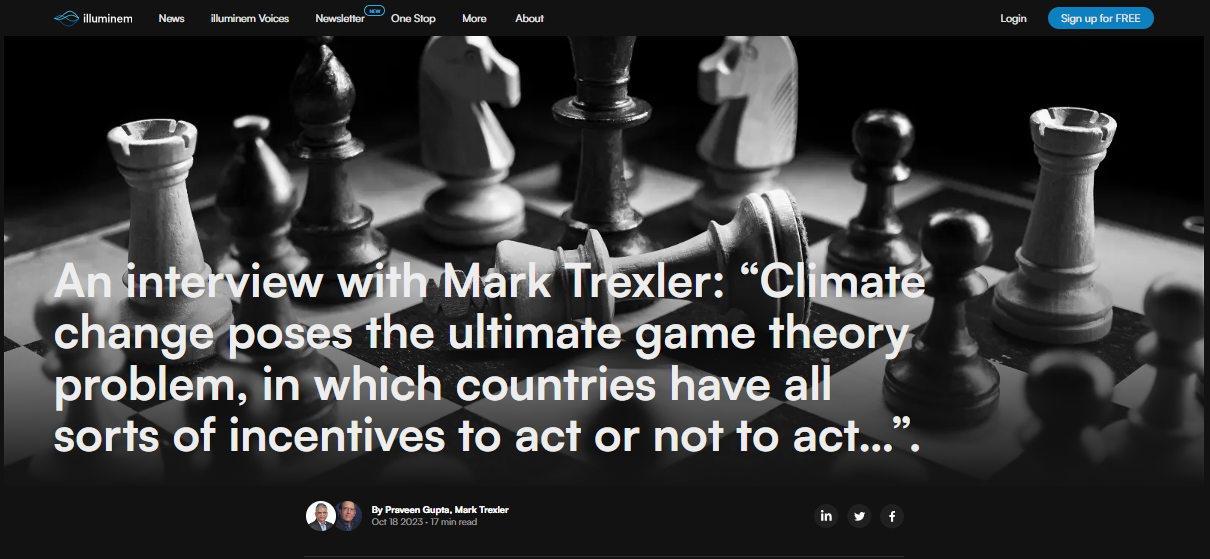This screenshot has height=559, width=1210.
Task: Open Mark Trexler's author avatar
Action: coord(348,516)
